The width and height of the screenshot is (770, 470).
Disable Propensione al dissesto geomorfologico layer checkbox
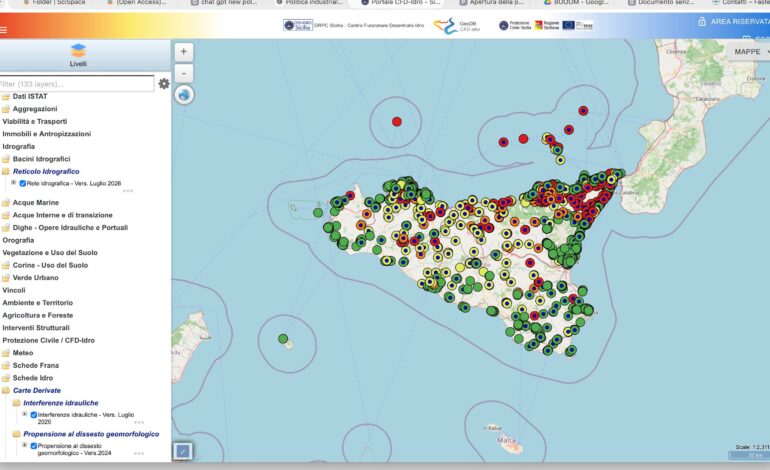34,446
